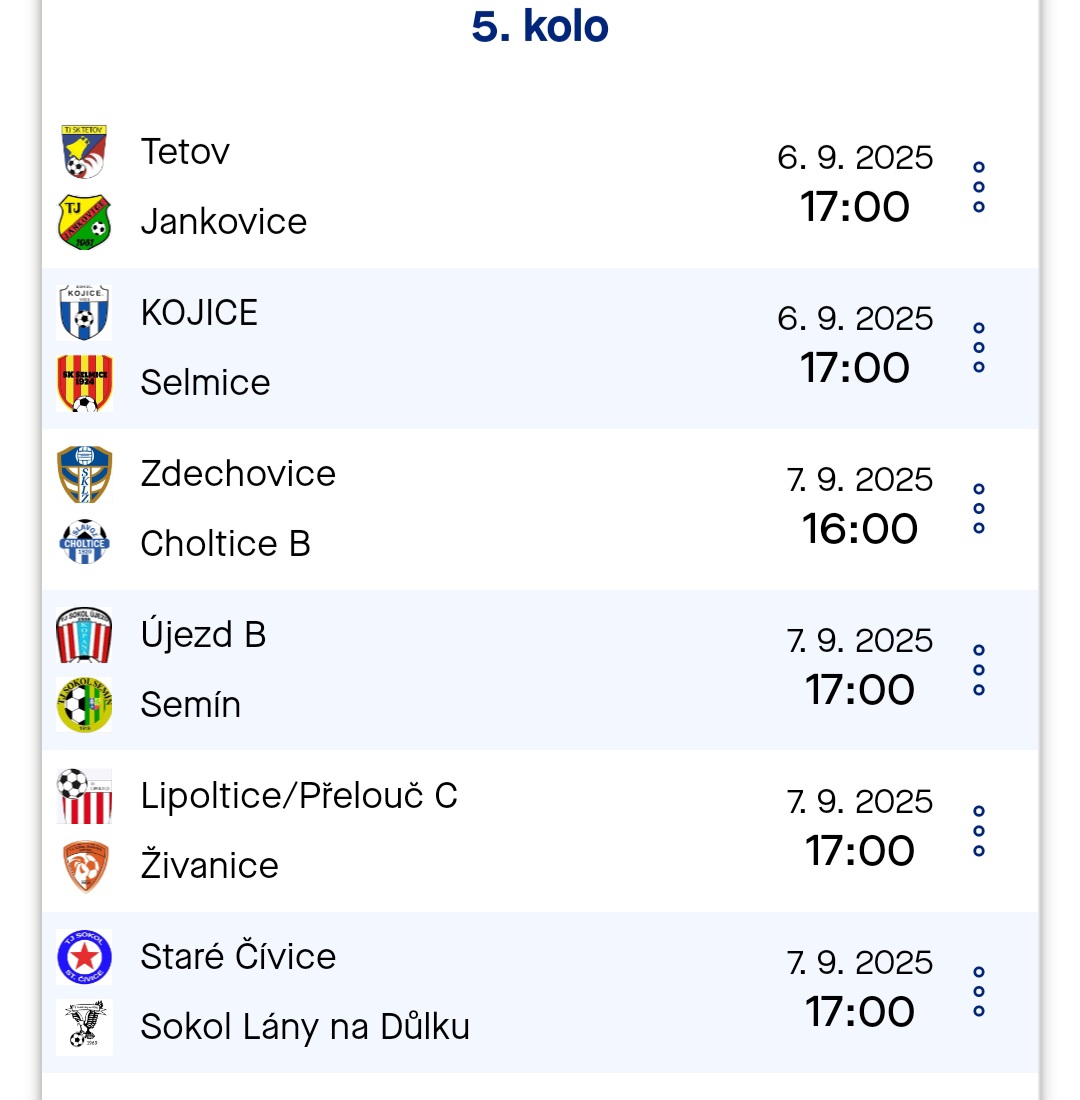Image resolution: width=1080 pixels, height=1100 pixels.
Task: Tap the Živanice orange shield logo
Action: [84, 866]
